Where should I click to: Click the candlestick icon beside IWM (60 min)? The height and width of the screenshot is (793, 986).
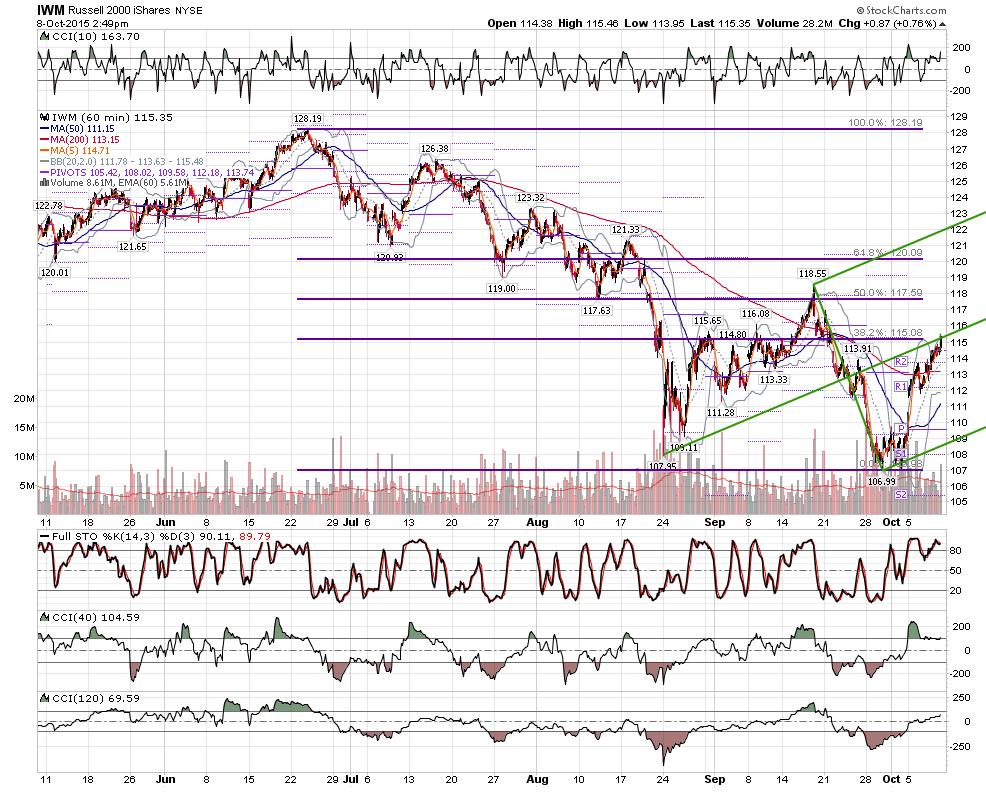(x=44, y=117)
